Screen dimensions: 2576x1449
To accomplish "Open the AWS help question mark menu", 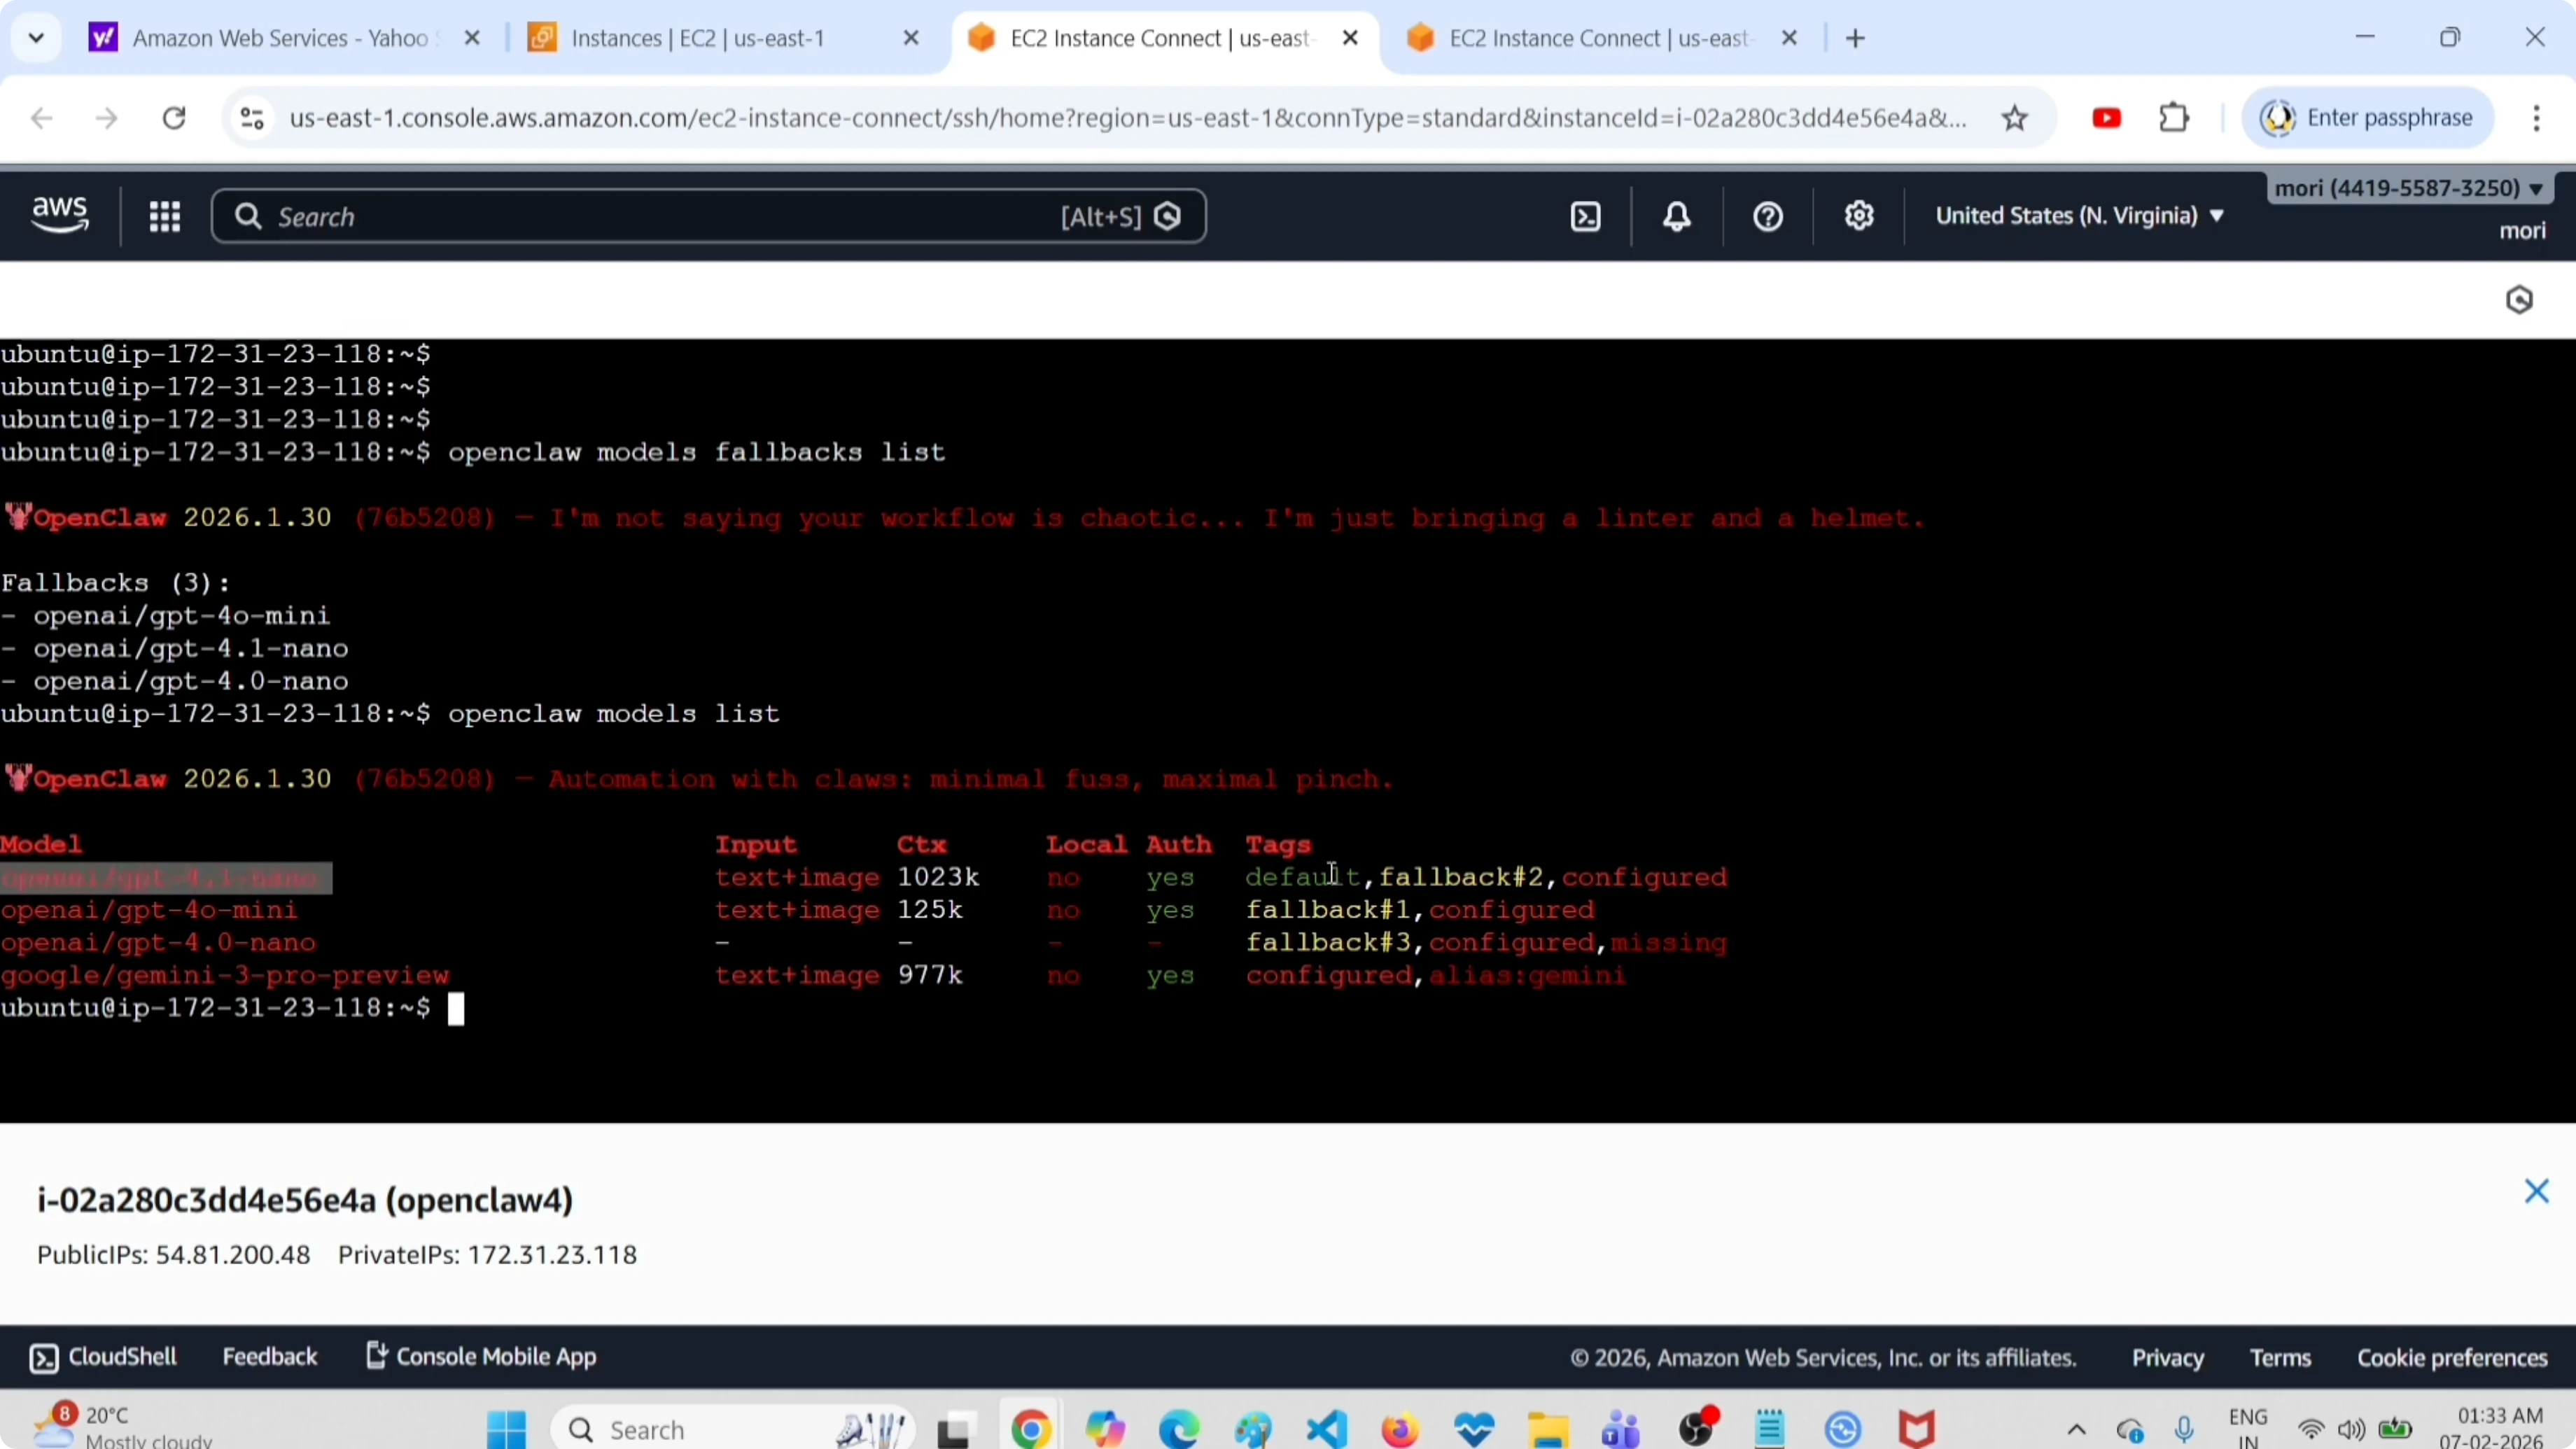I will coord(1768,216).
